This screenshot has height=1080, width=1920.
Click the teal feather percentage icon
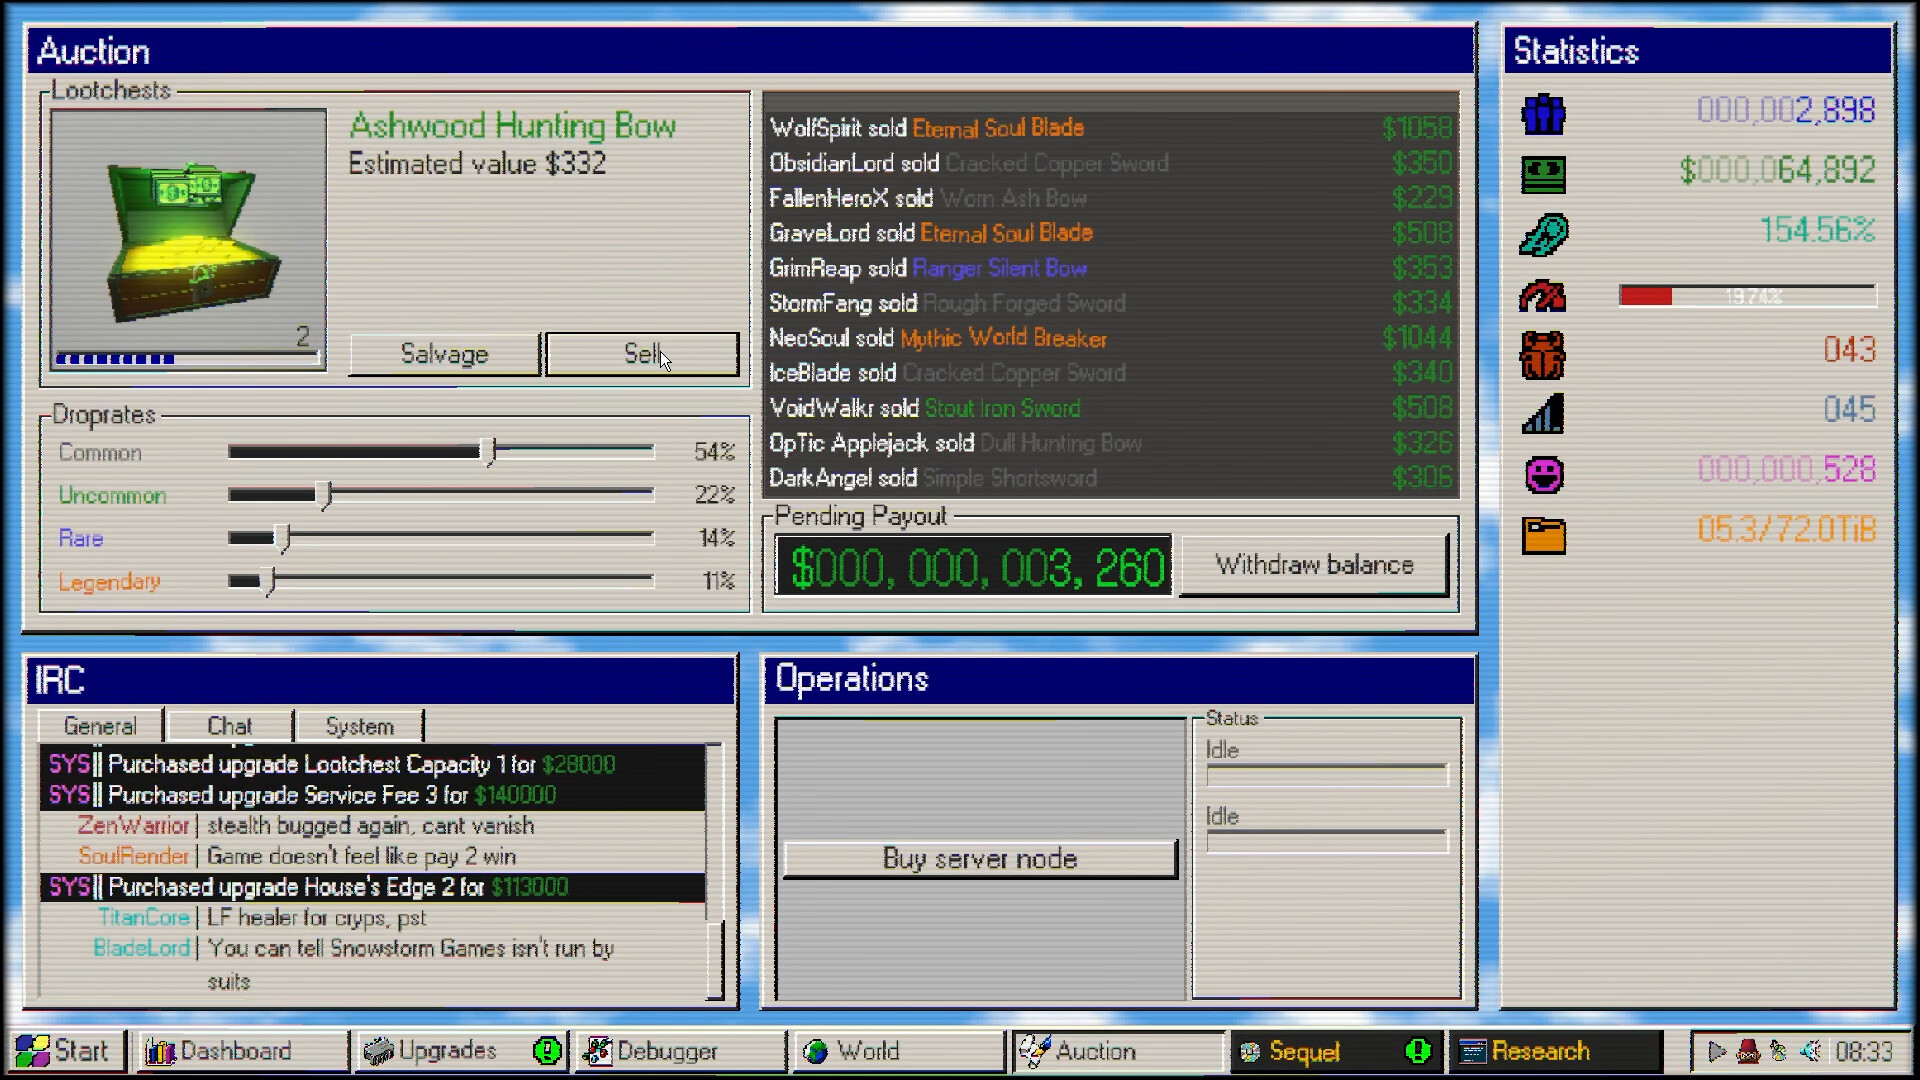point(1543,235)
